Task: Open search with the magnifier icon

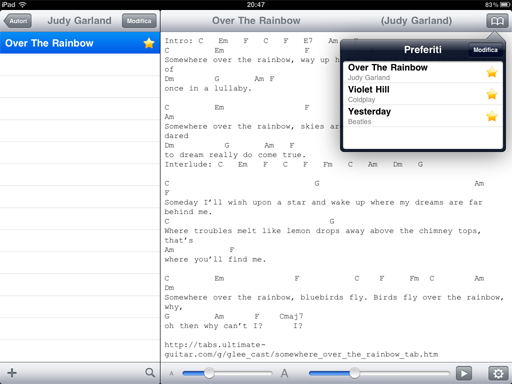Action: (x=150, y=373)
